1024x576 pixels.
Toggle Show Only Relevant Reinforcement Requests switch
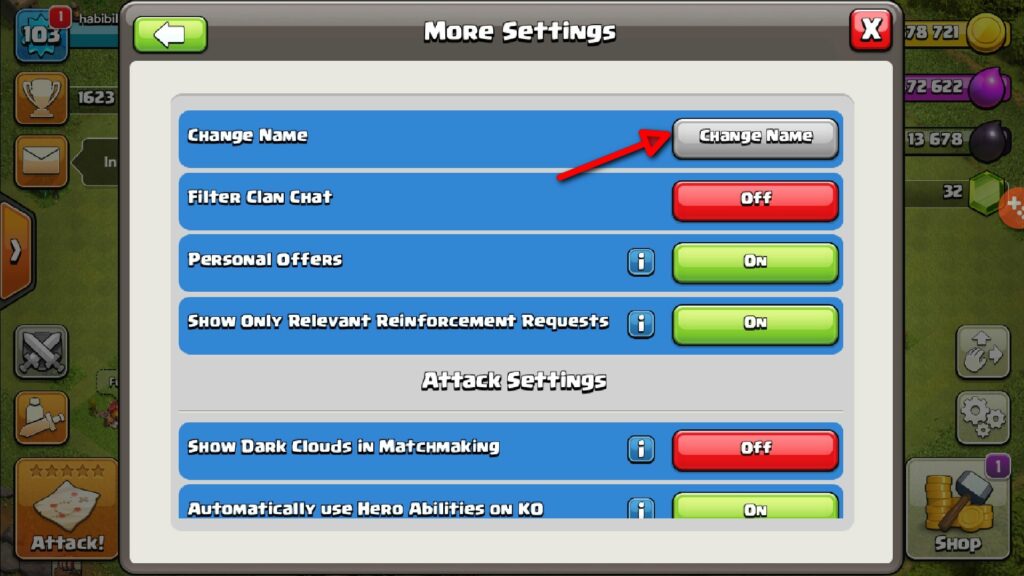[755, 325]
